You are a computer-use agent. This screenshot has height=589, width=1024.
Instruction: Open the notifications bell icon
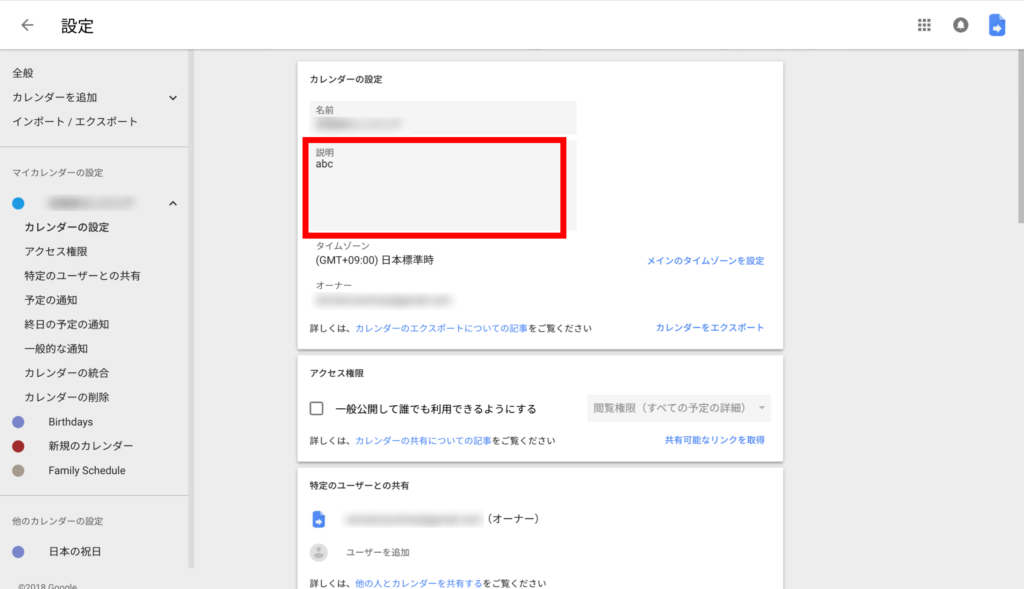960,26
